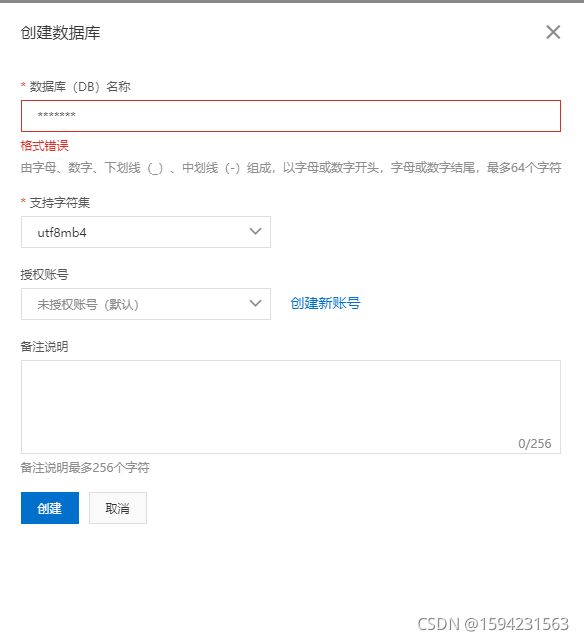Click the blue 创建 button

click(x=50, y=508)
